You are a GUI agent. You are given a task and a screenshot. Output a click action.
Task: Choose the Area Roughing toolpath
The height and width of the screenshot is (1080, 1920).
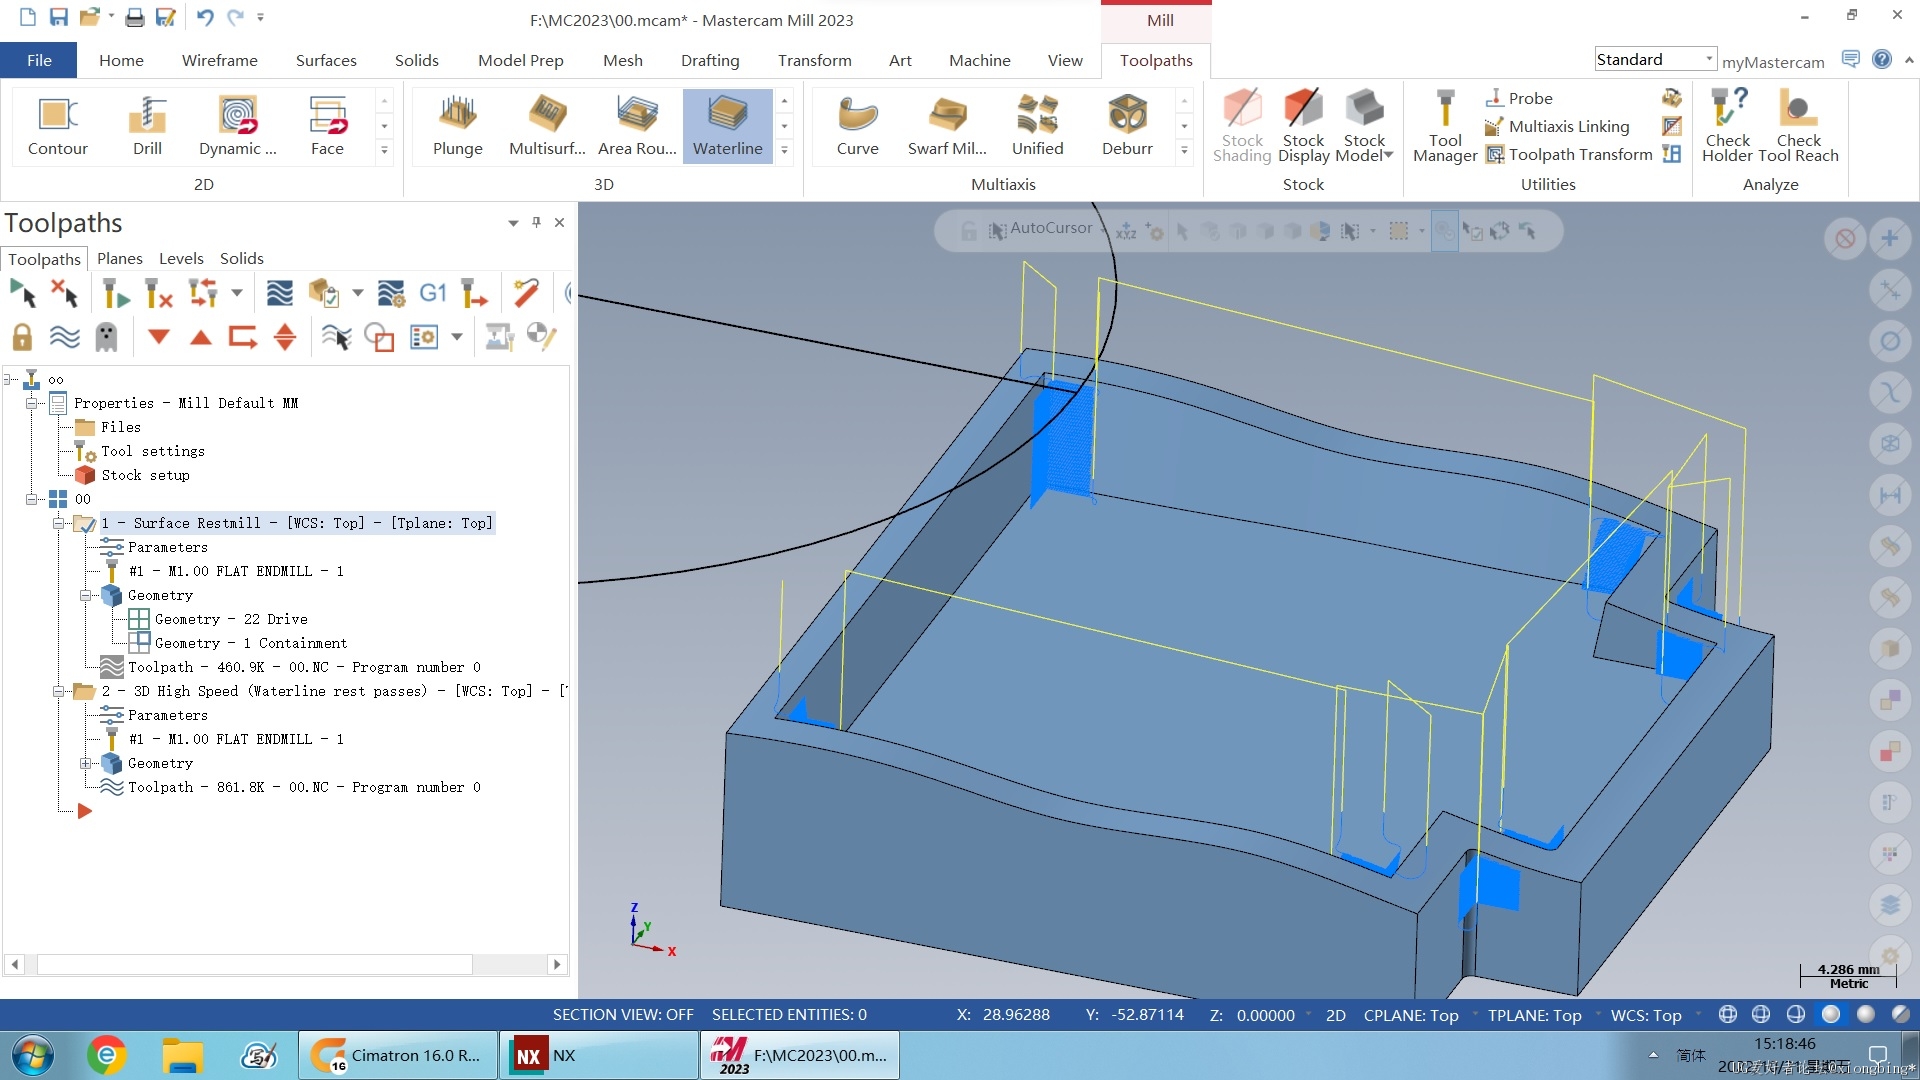(637, 126)
